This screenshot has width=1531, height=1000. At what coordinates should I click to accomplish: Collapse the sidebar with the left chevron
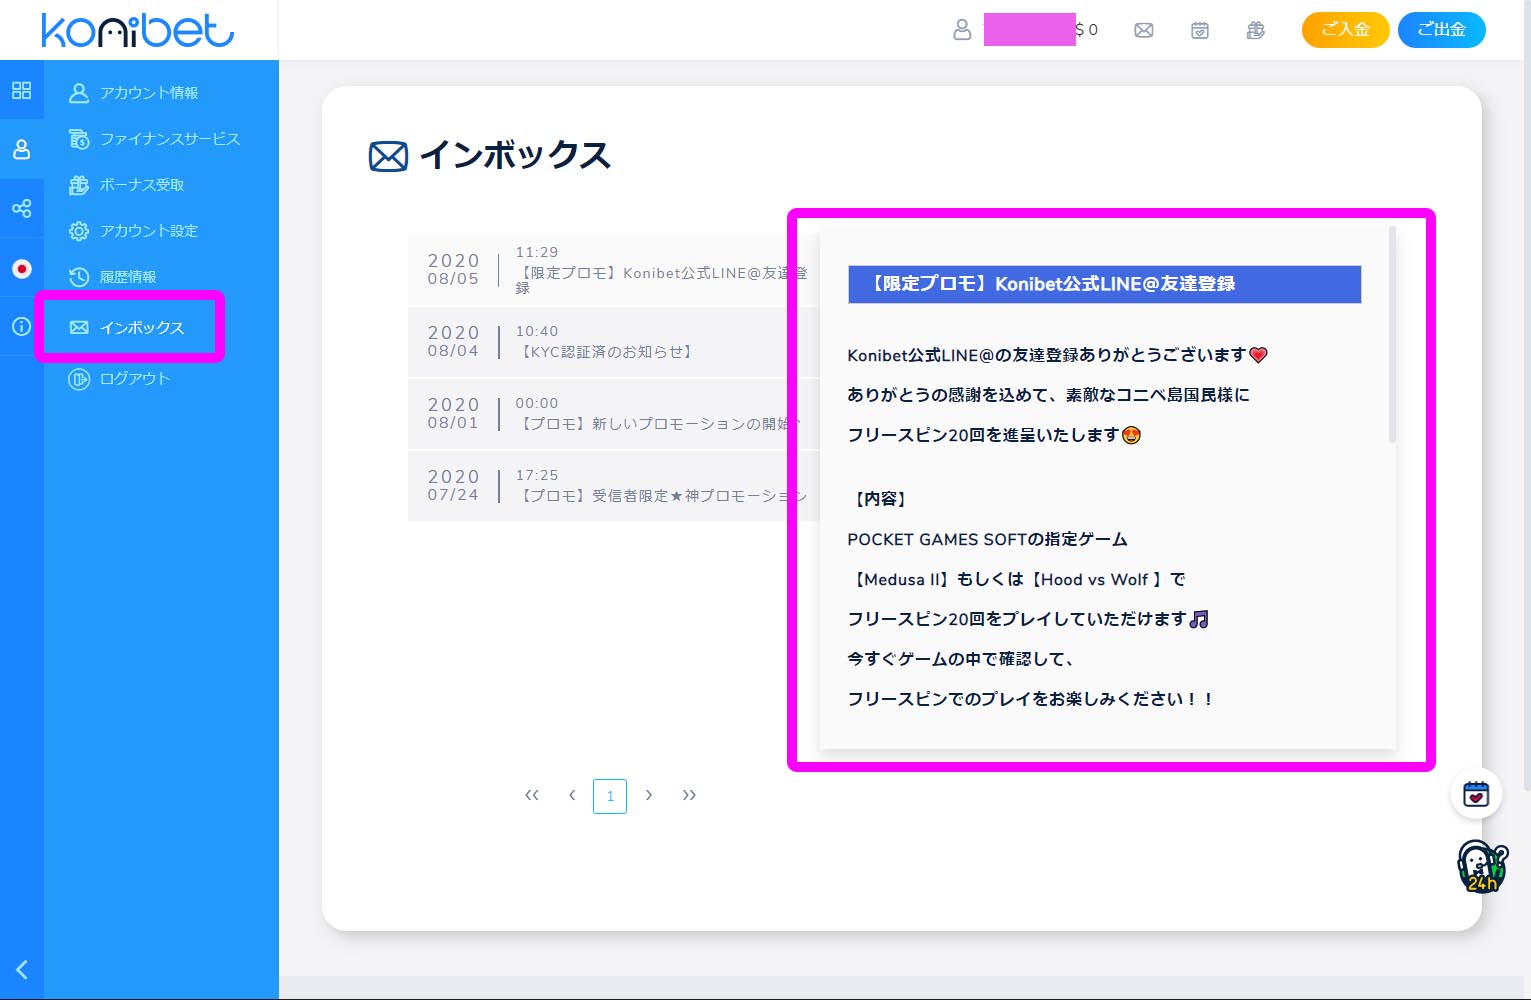click(x=21, y=969)
